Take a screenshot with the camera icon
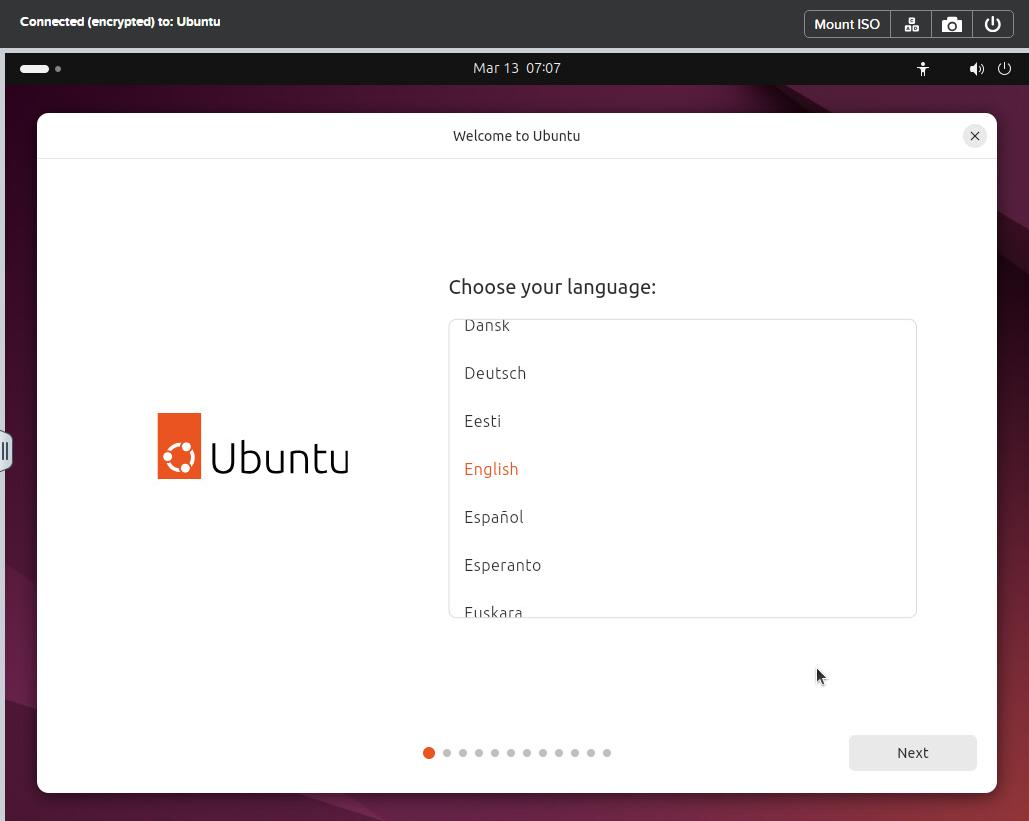The height and width of the screenshot is (821, 1029). coord(952,24)
